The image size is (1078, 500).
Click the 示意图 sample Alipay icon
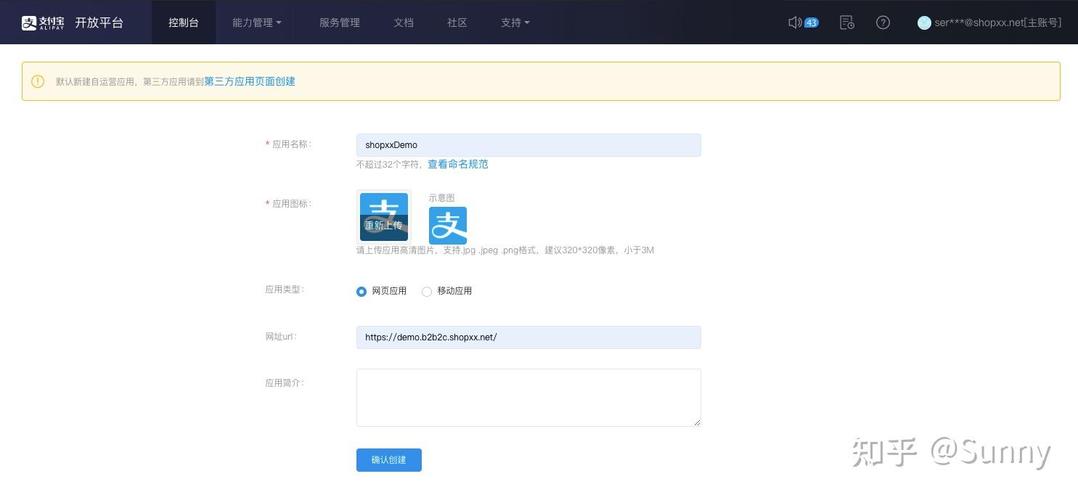click(x=448, y=225)
